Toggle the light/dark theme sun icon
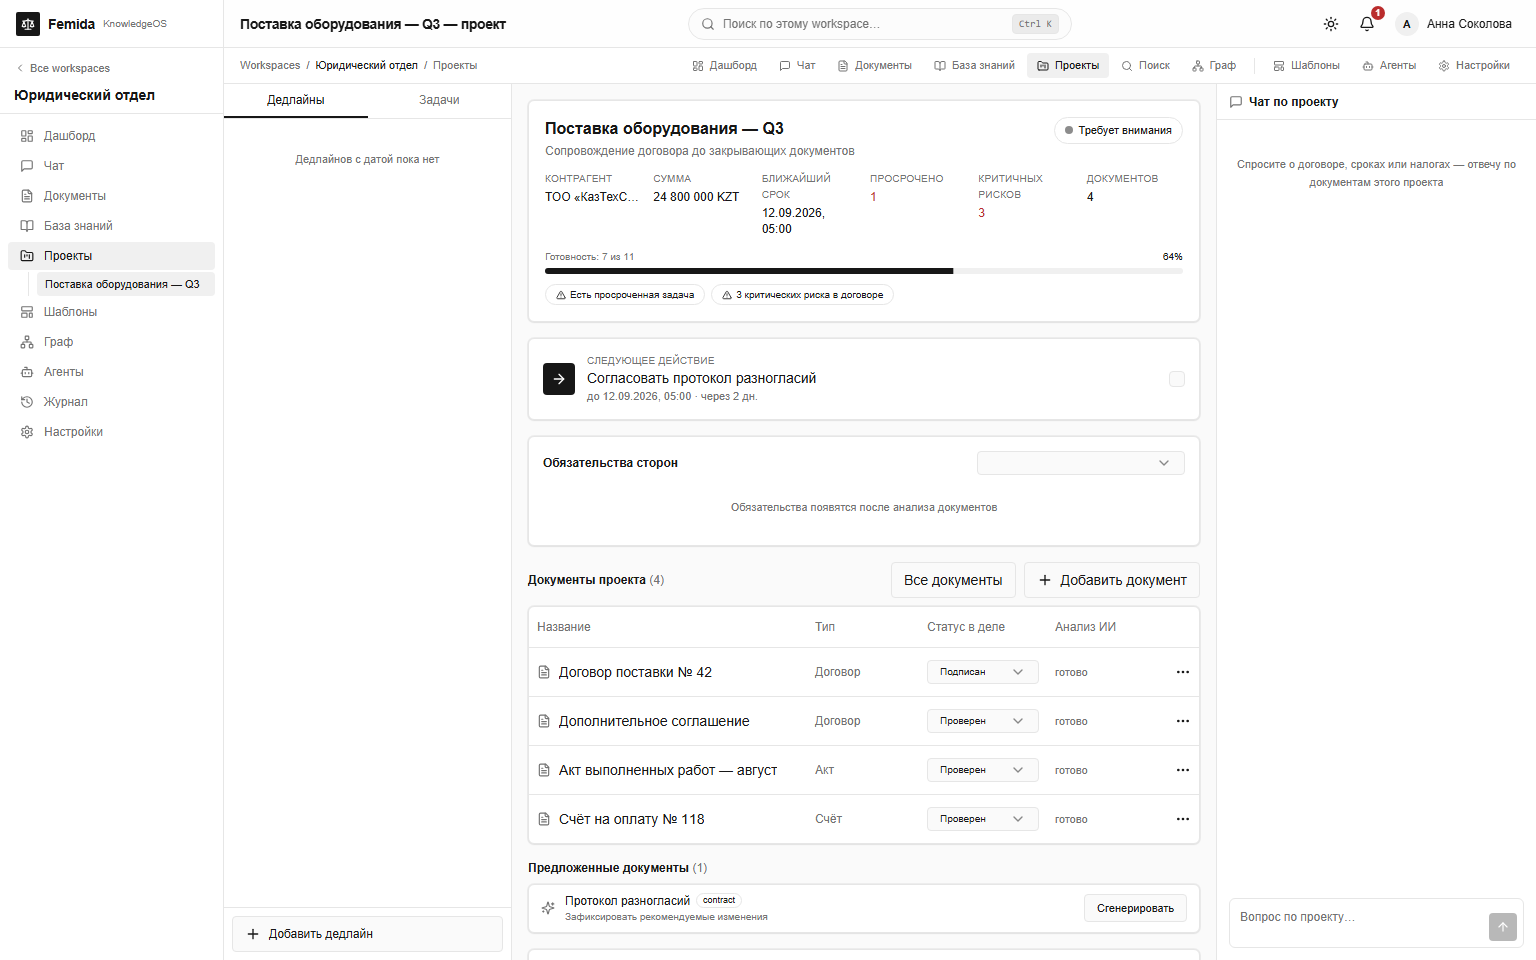Screen dimensions: 1536x960 (x=1331, y=24)
